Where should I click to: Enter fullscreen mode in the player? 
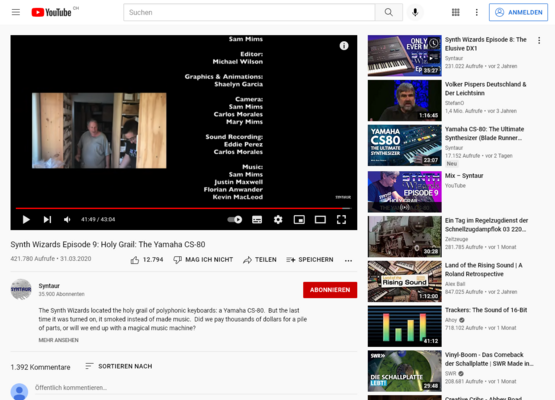point(341,219)
